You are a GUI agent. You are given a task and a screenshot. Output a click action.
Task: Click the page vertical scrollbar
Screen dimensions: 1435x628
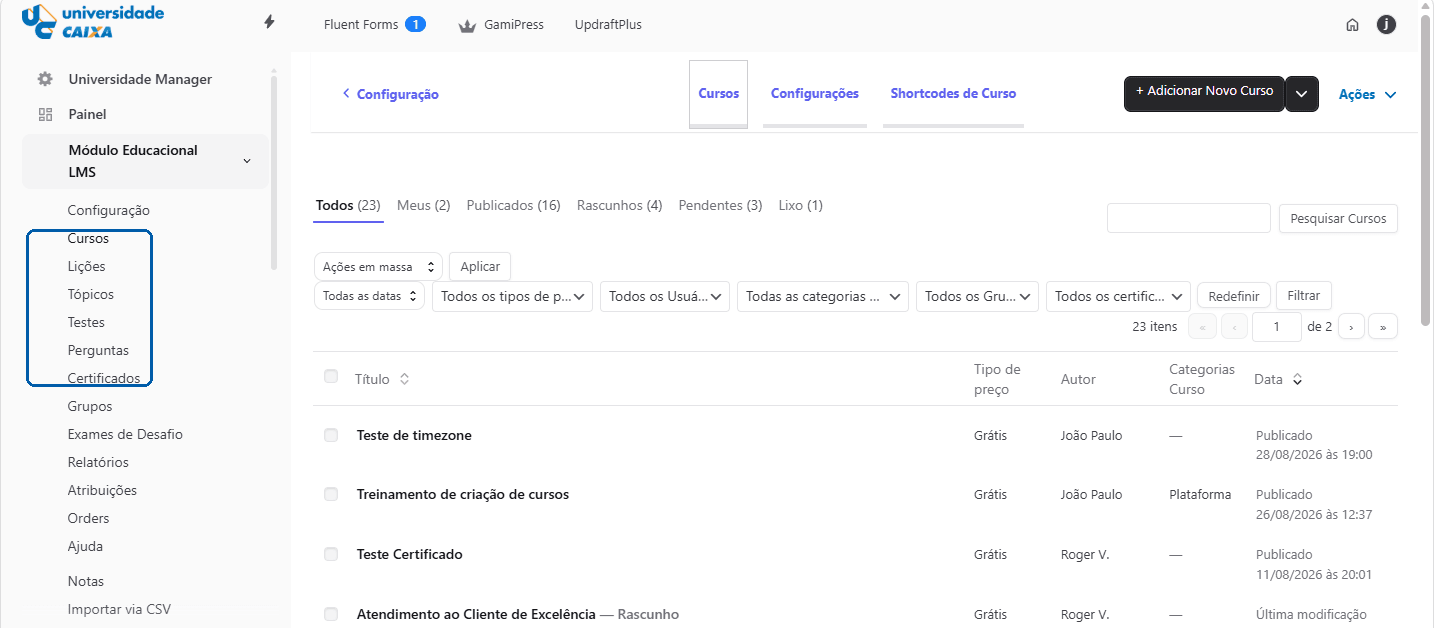point(1426,170)
